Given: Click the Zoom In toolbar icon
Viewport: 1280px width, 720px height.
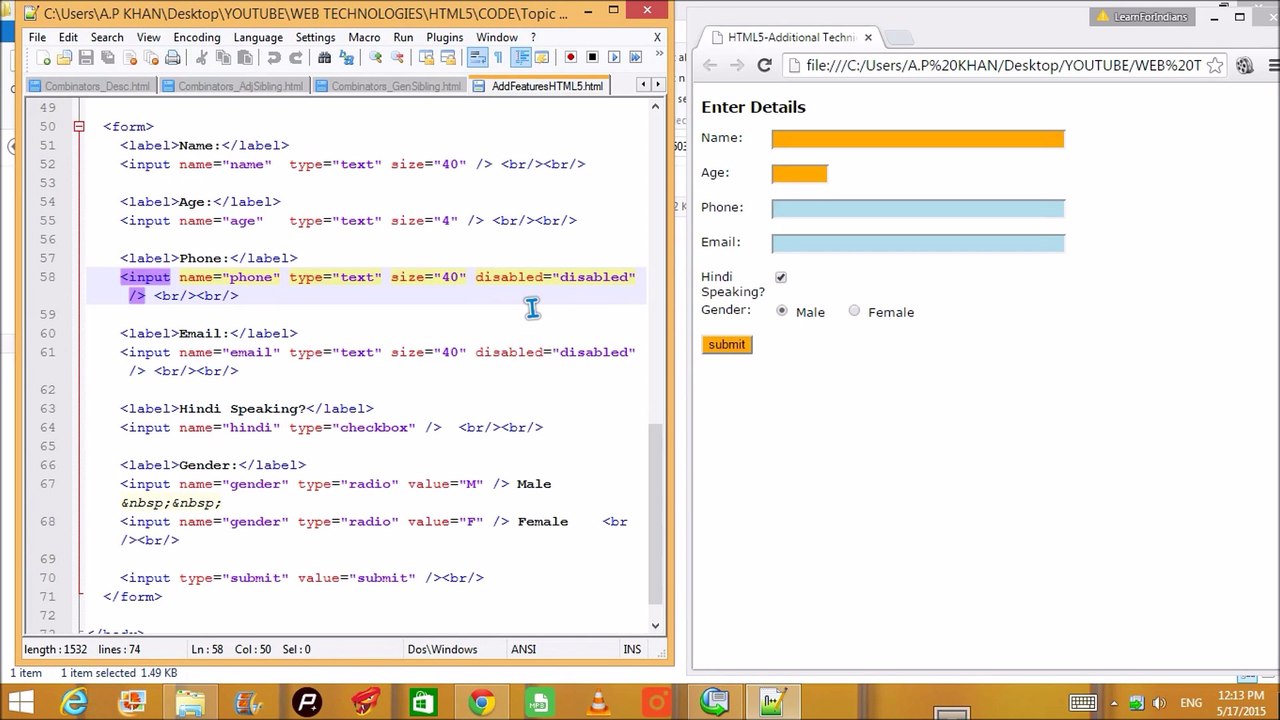Looking at the screenshot, I should pos(375,58).
